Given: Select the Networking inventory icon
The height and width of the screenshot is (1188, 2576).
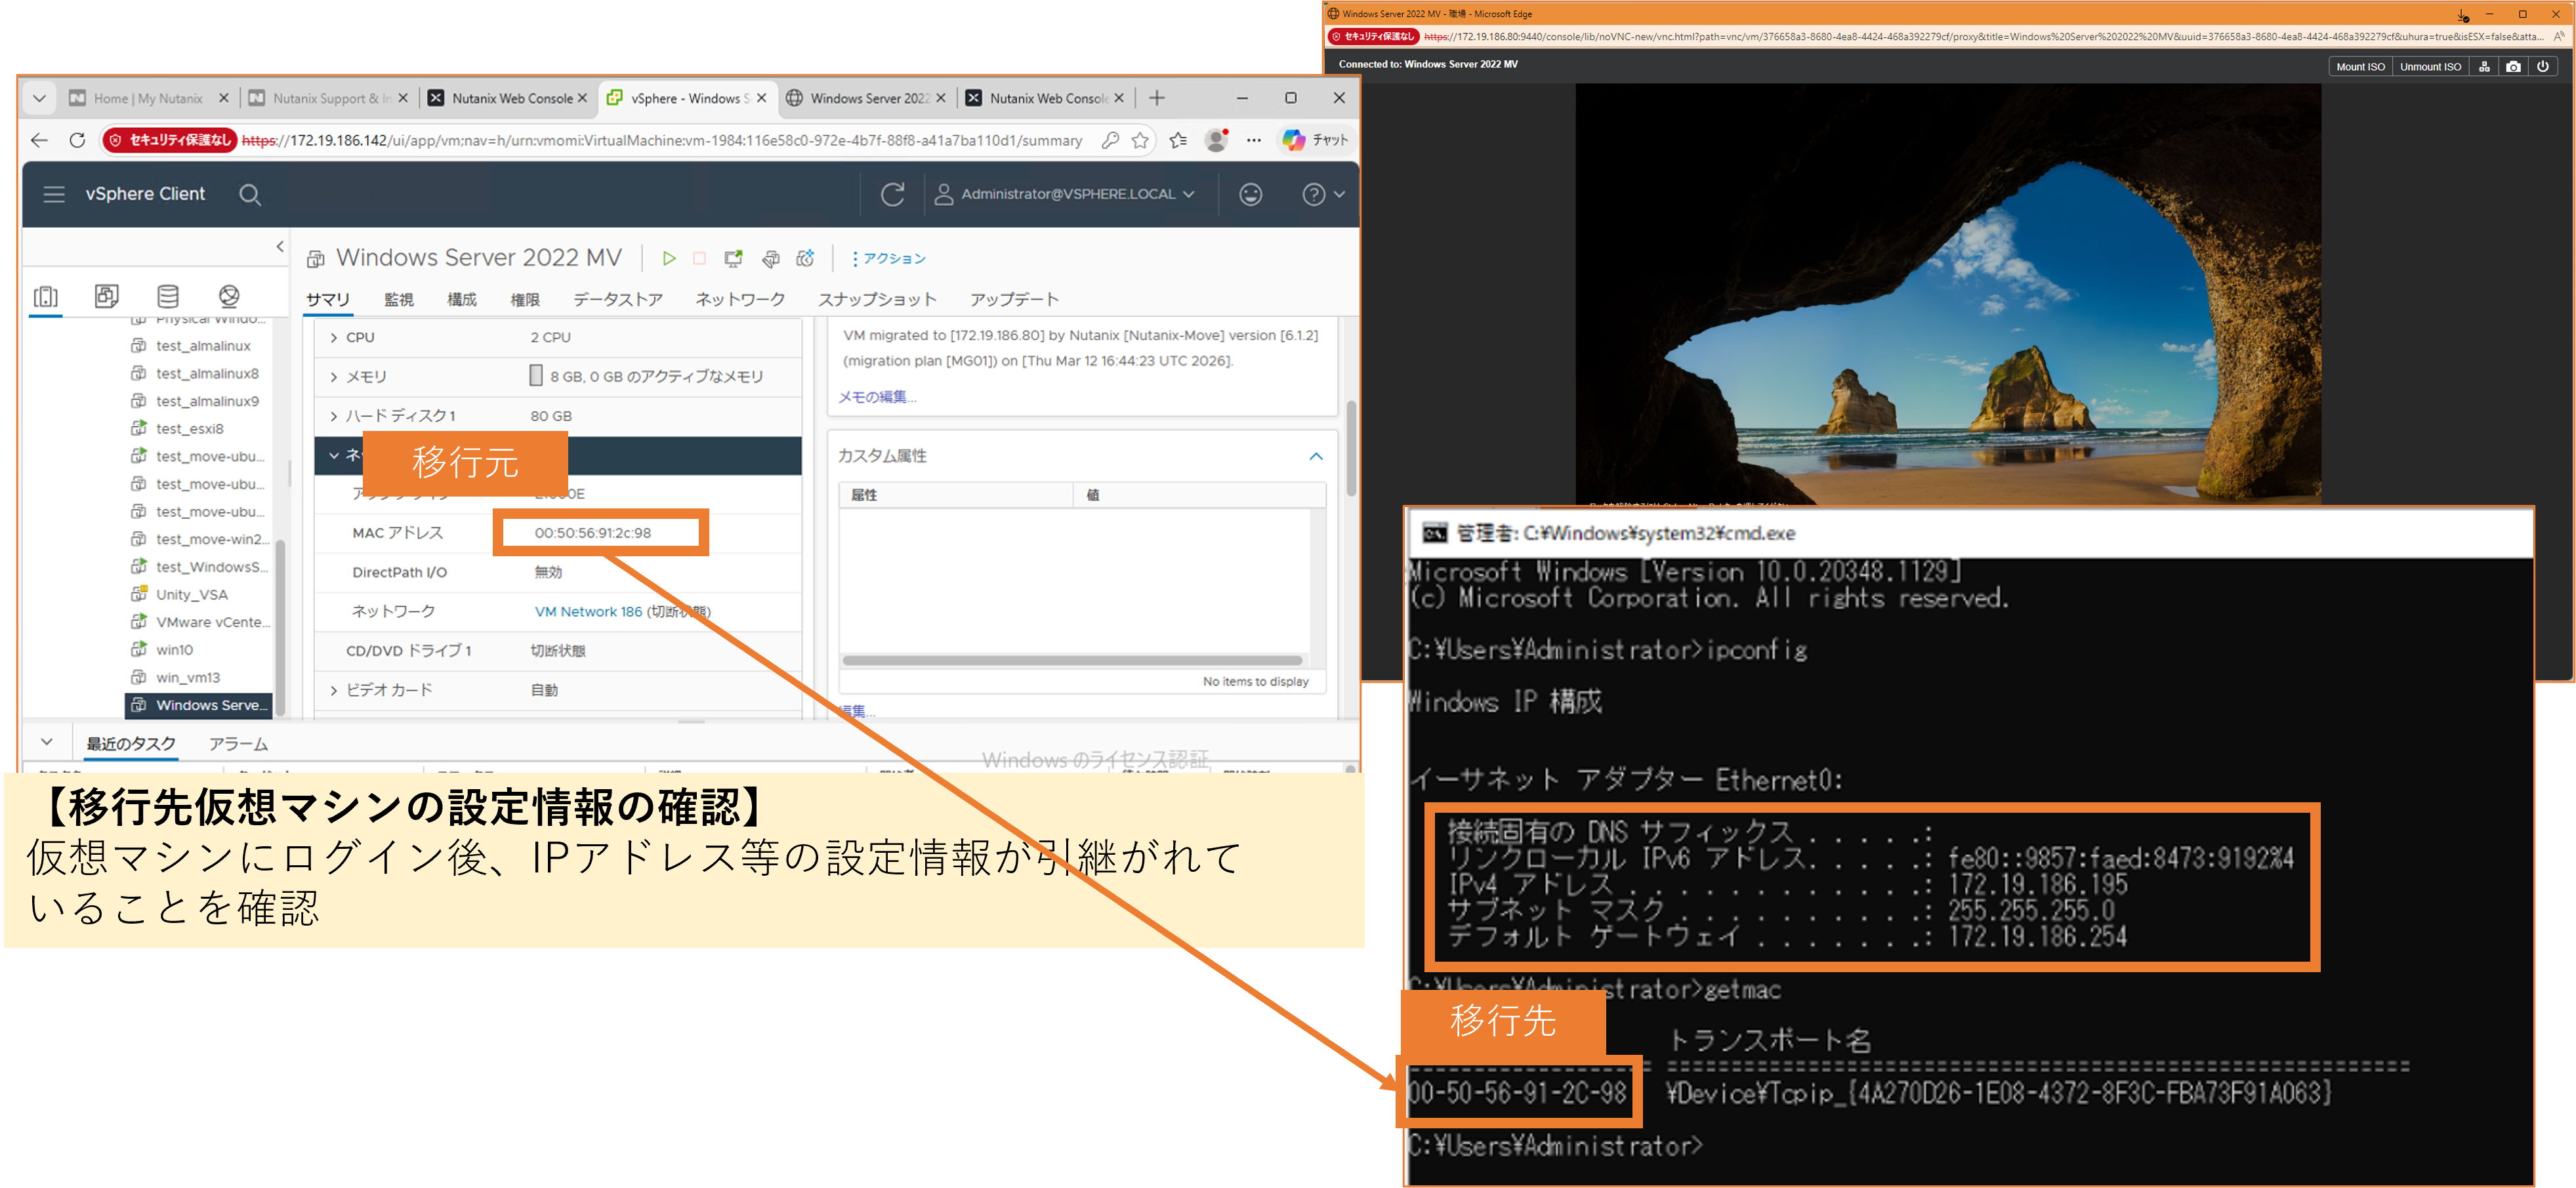Looking at the screenshot, I should coord(229,296).
